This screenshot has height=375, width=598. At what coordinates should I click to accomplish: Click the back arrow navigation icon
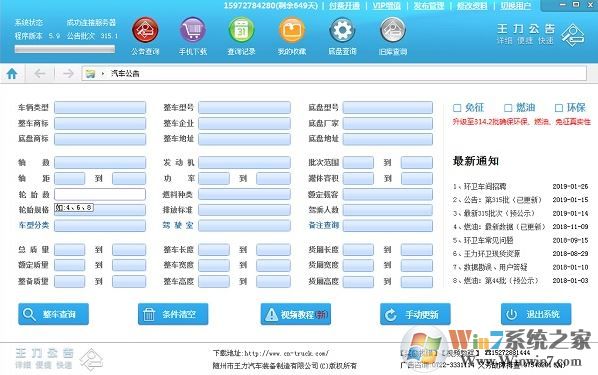pyautogui.click(x=39, y=73)
